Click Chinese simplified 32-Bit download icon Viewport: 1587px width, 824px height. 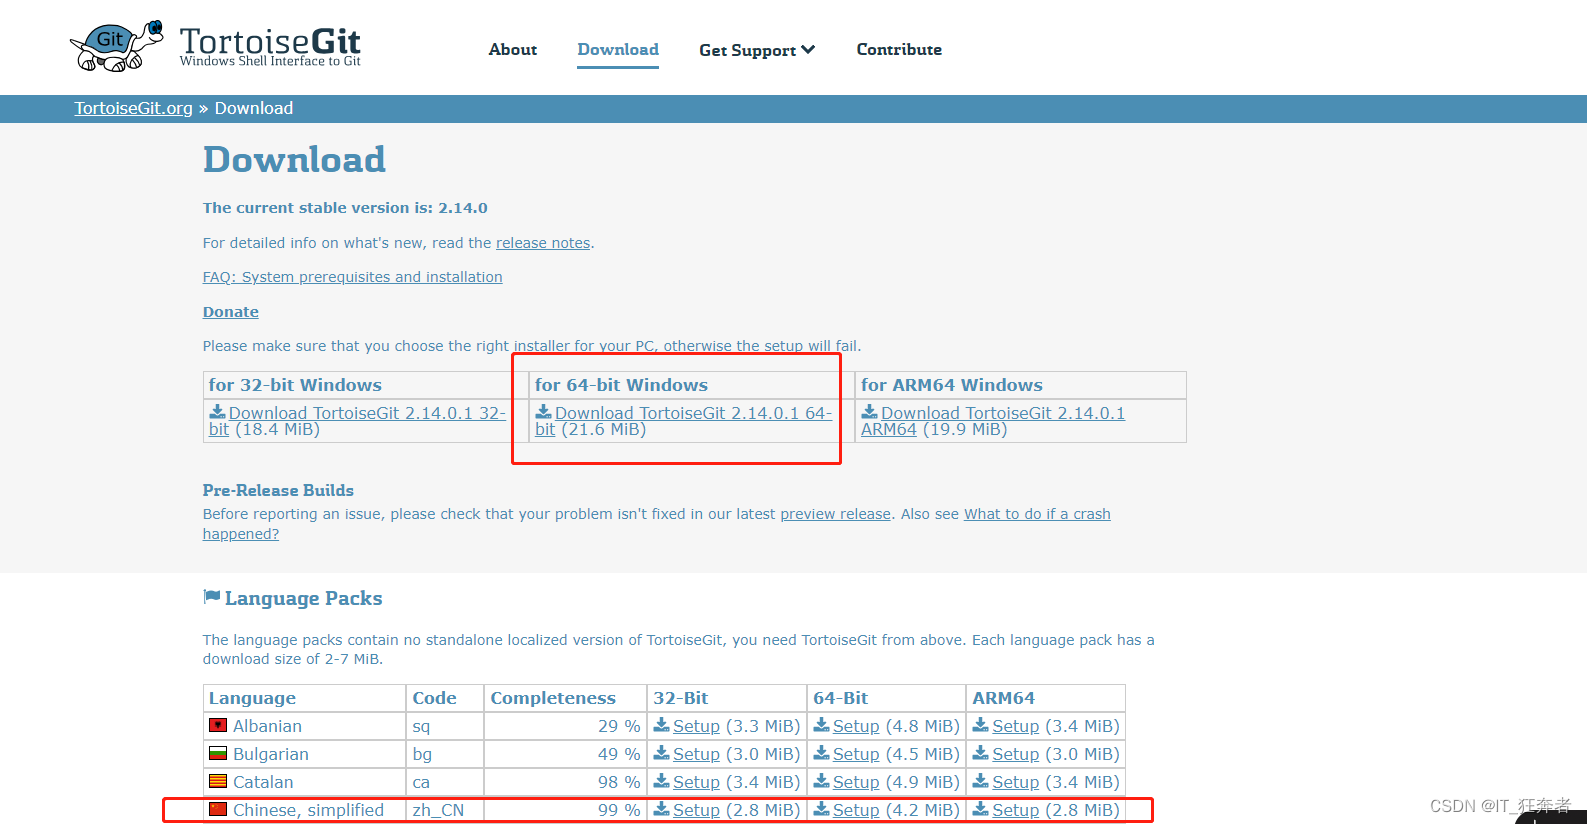(661, 809)
